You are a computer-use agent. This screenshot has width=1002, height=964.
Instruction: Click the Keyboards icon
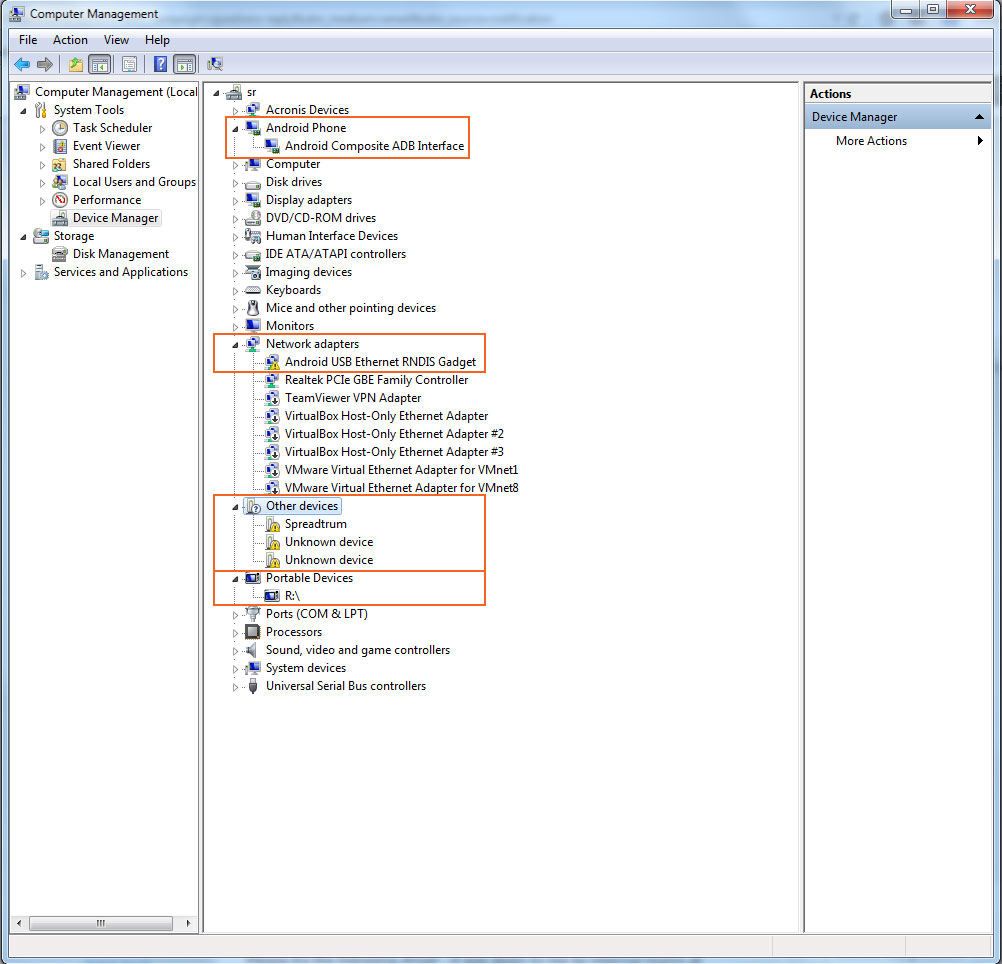click(x=253, y=290)
